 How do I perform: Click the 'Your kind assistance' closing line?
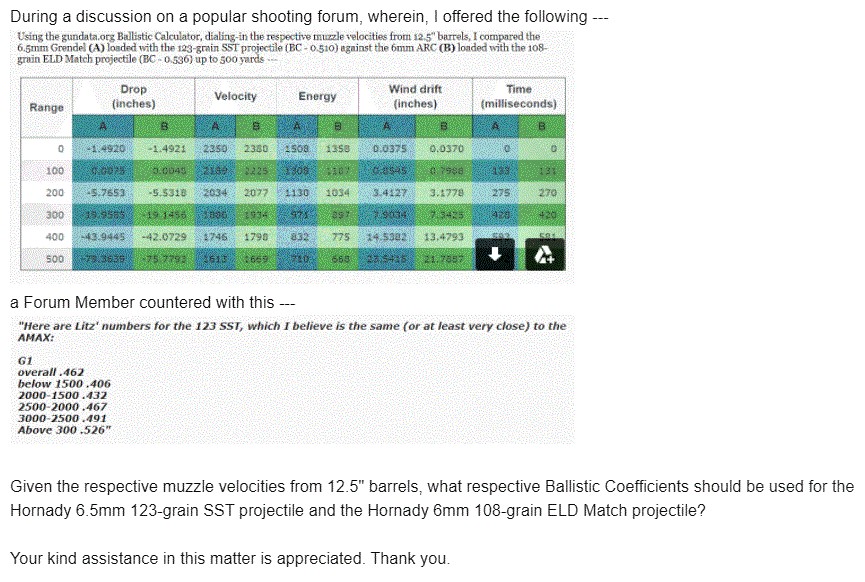pyautogui.click(x=230, y=558)
